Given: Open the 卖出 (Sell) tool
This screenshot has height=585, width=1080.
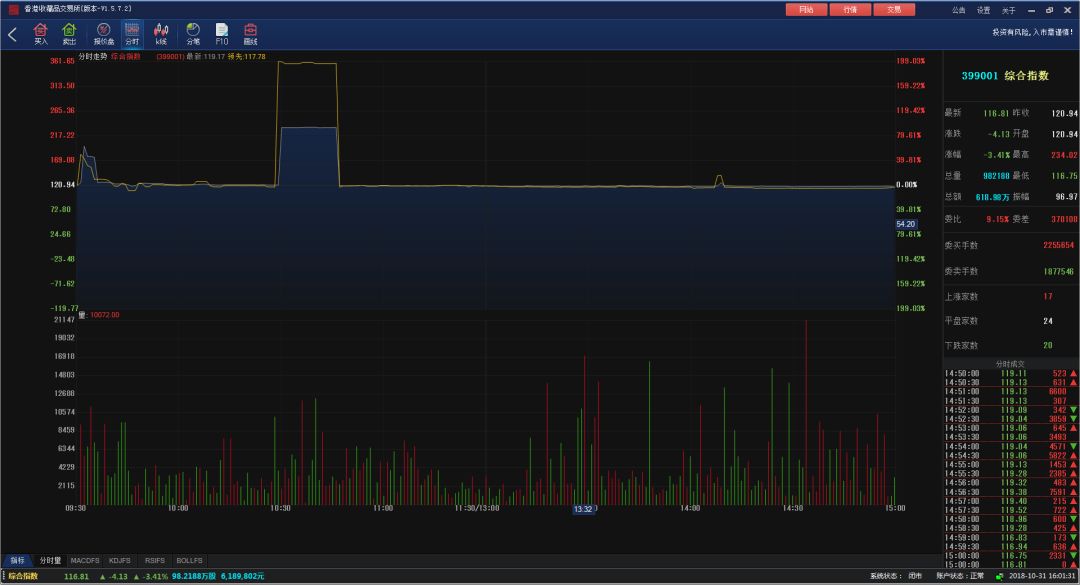Looking at the screenshot, I should 69,34.
